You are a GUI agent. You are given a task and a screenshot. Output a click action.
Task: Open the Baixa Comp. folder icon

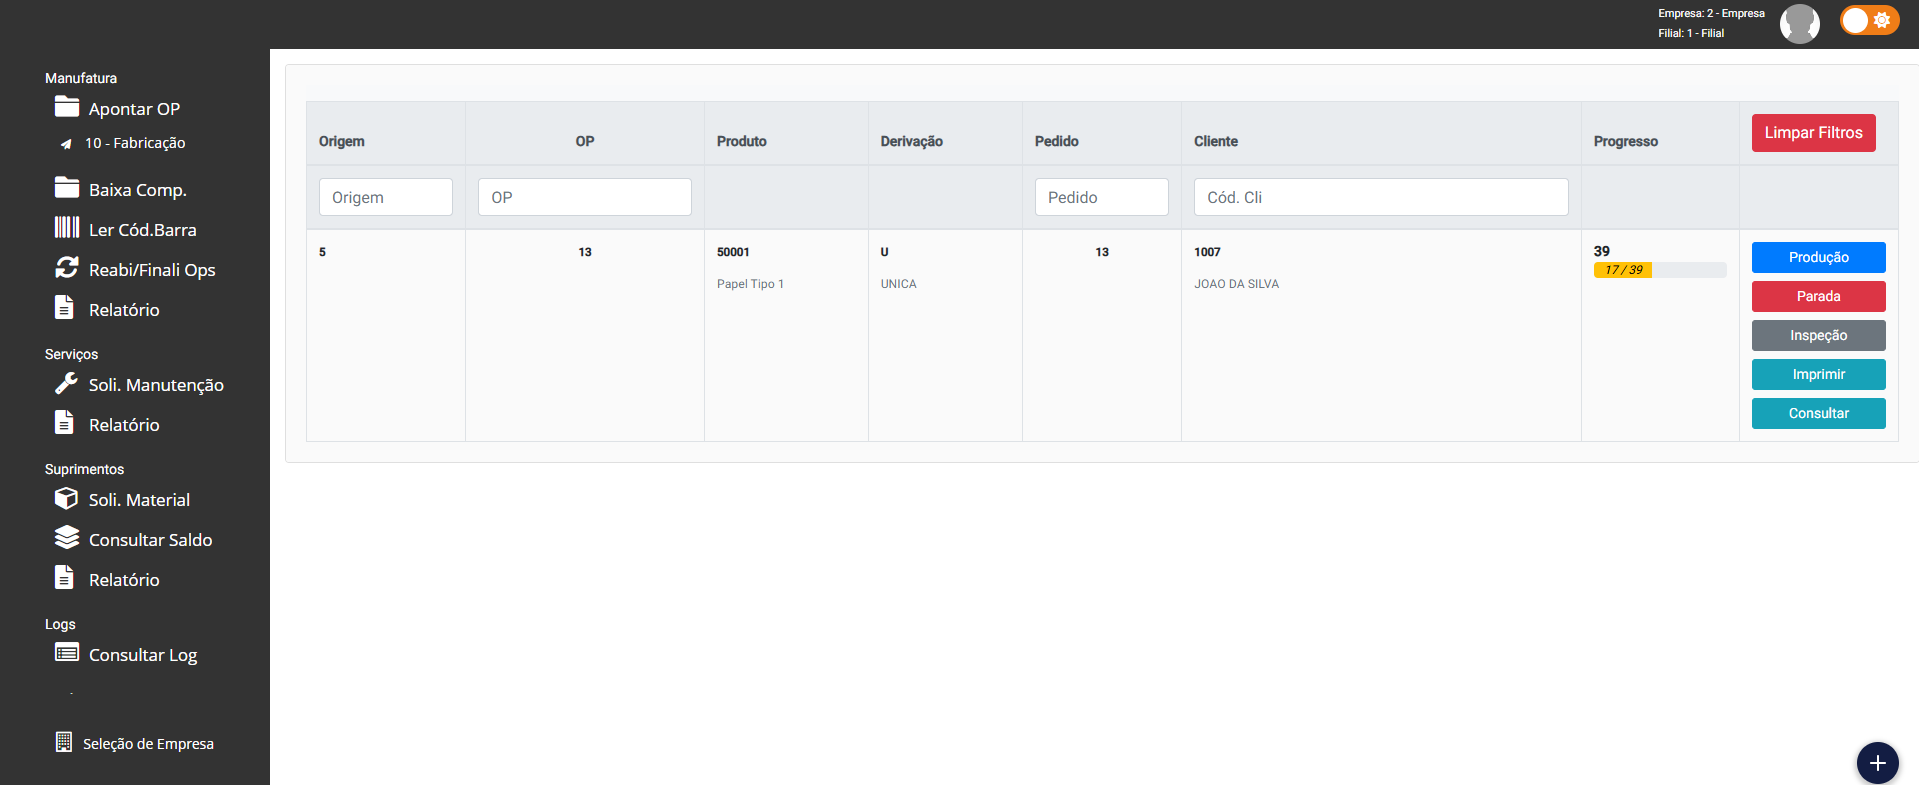coord(67,188)
